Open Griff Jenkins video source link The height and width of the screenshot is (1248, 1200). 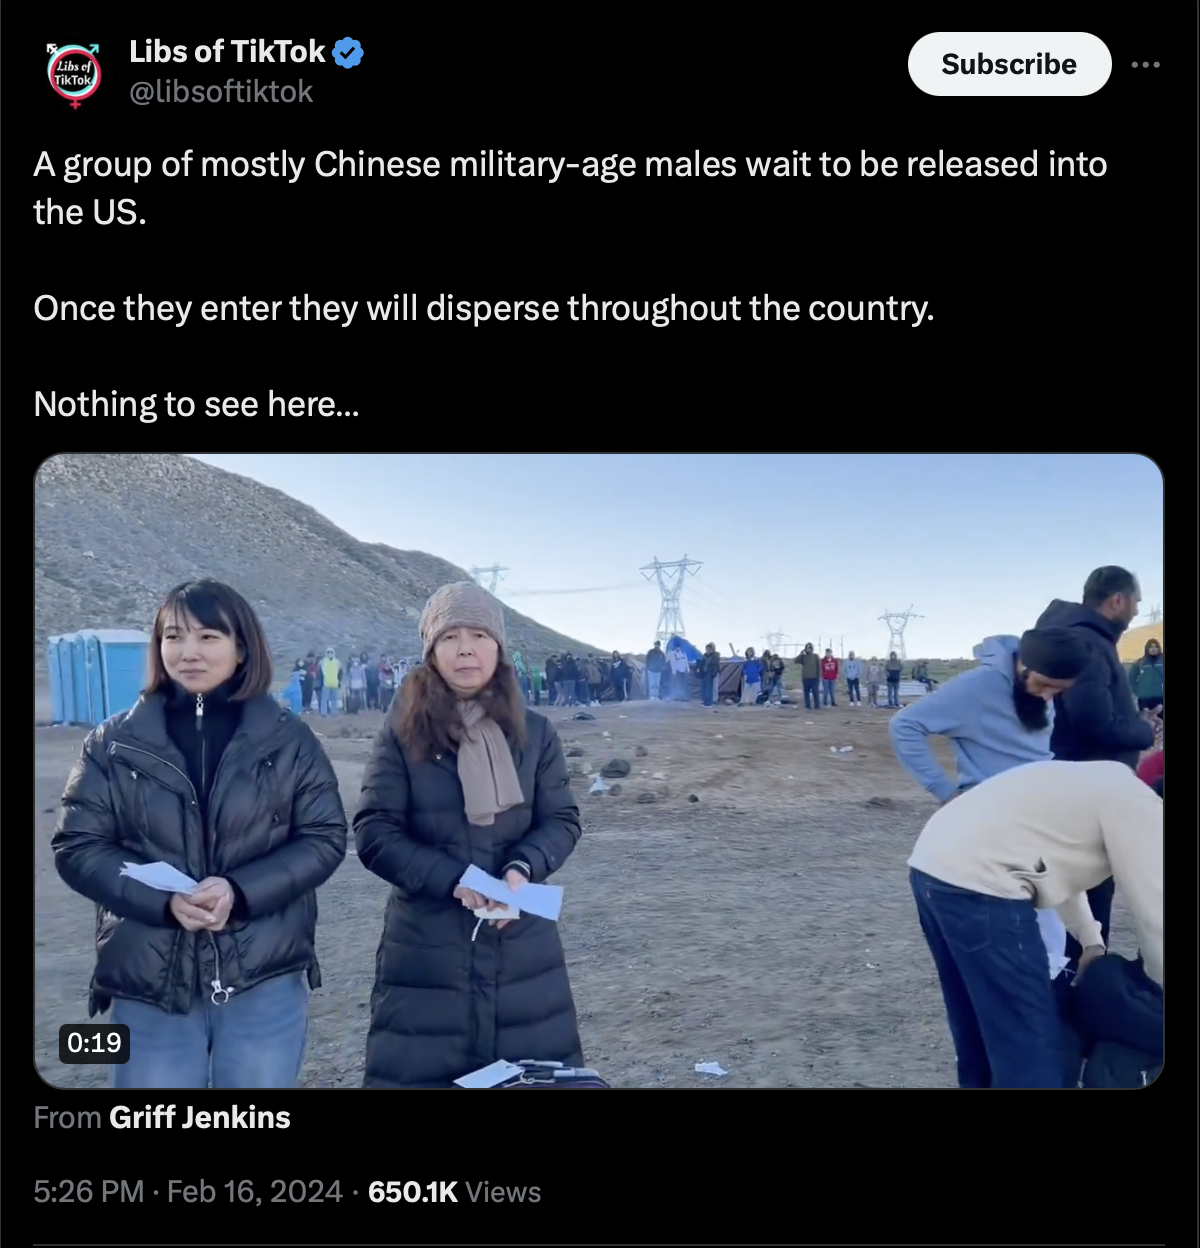pos(200,1117)
